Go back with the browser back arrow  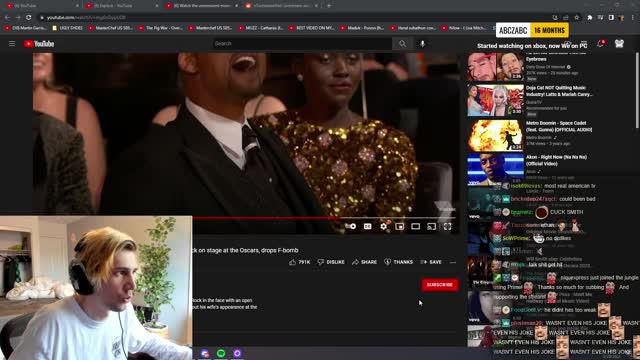click(7, 18)
